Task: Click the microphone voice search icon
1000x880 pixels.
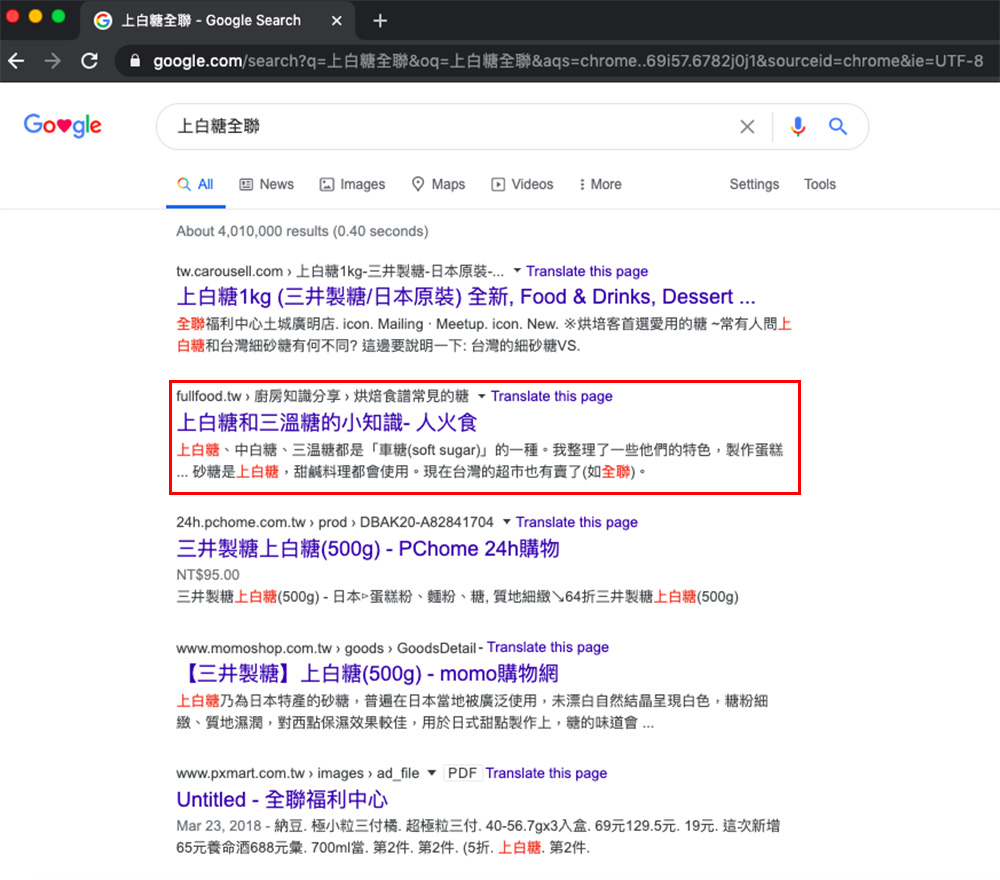Action: pyautogui.click(x=798, y=126)
